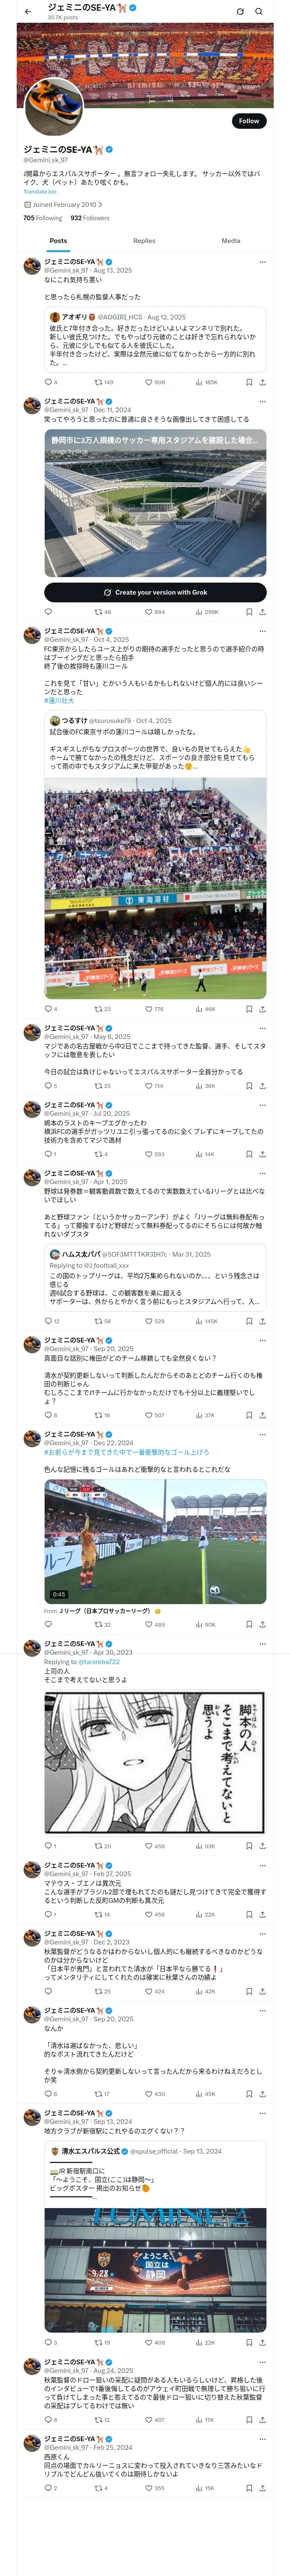Open the profile avatar picture
Viewport: 290px width, 2576px height.
(52, 107)
